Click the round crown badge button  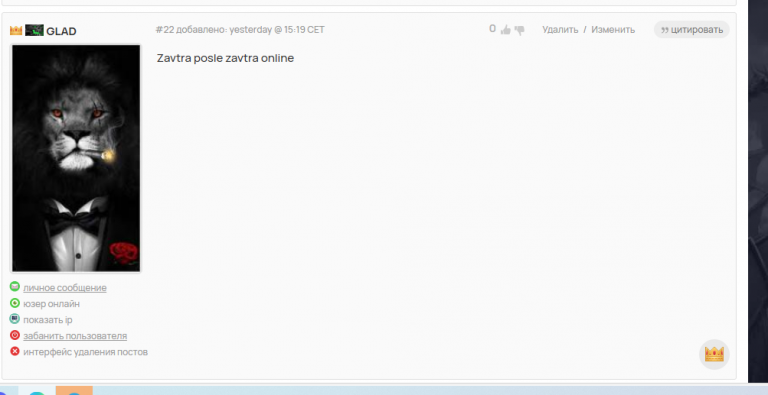click(x=714, y=354)
